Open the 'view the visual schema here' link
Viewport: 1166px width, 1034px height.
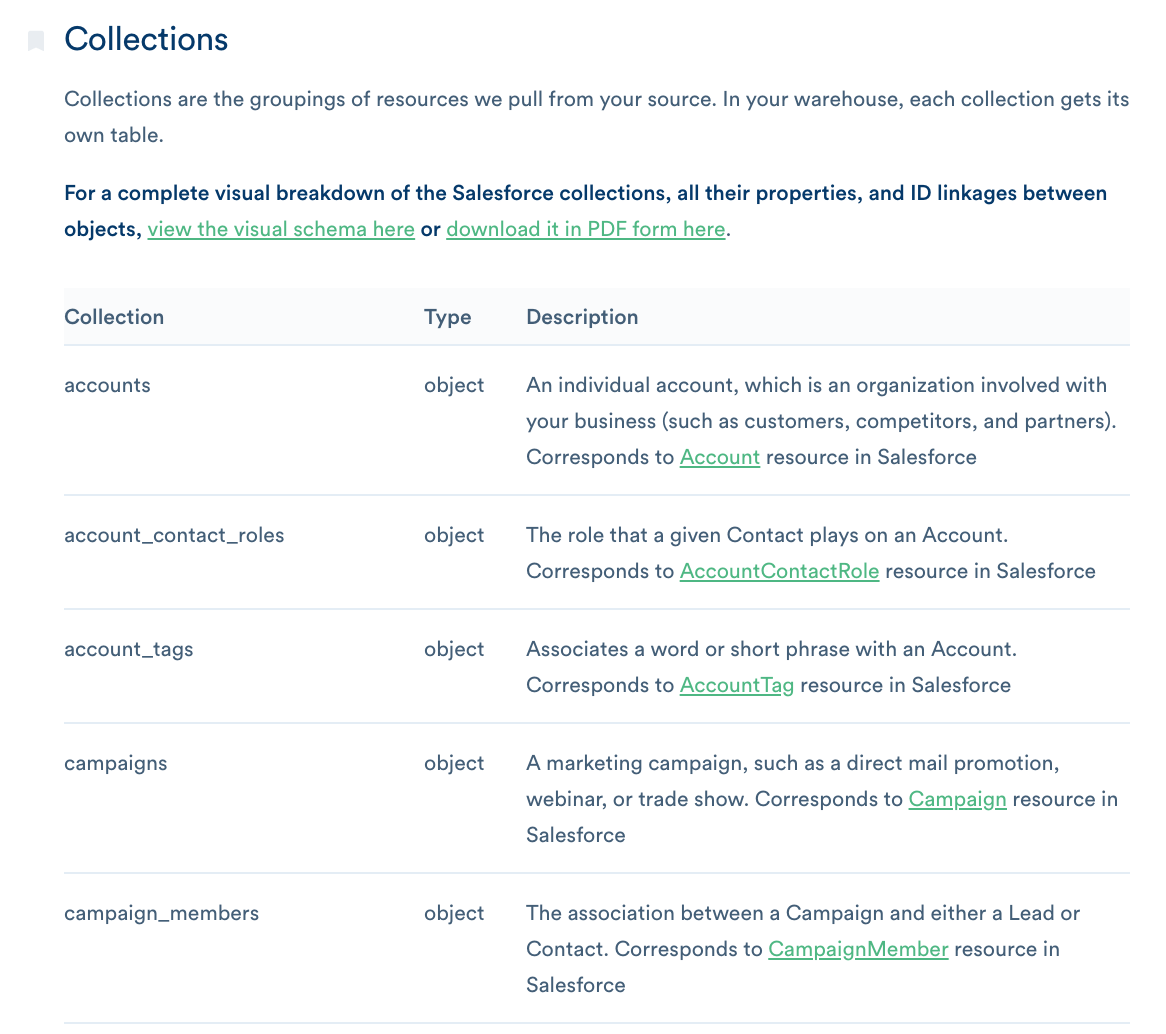(x=281, y=229)
